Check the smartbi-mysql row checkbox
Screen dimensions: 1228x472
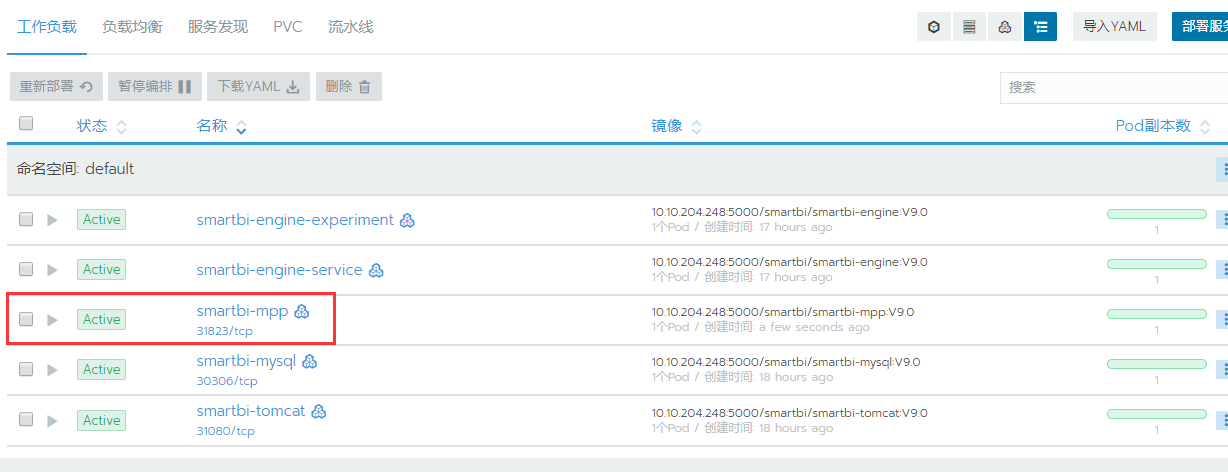tap(26, 369)
